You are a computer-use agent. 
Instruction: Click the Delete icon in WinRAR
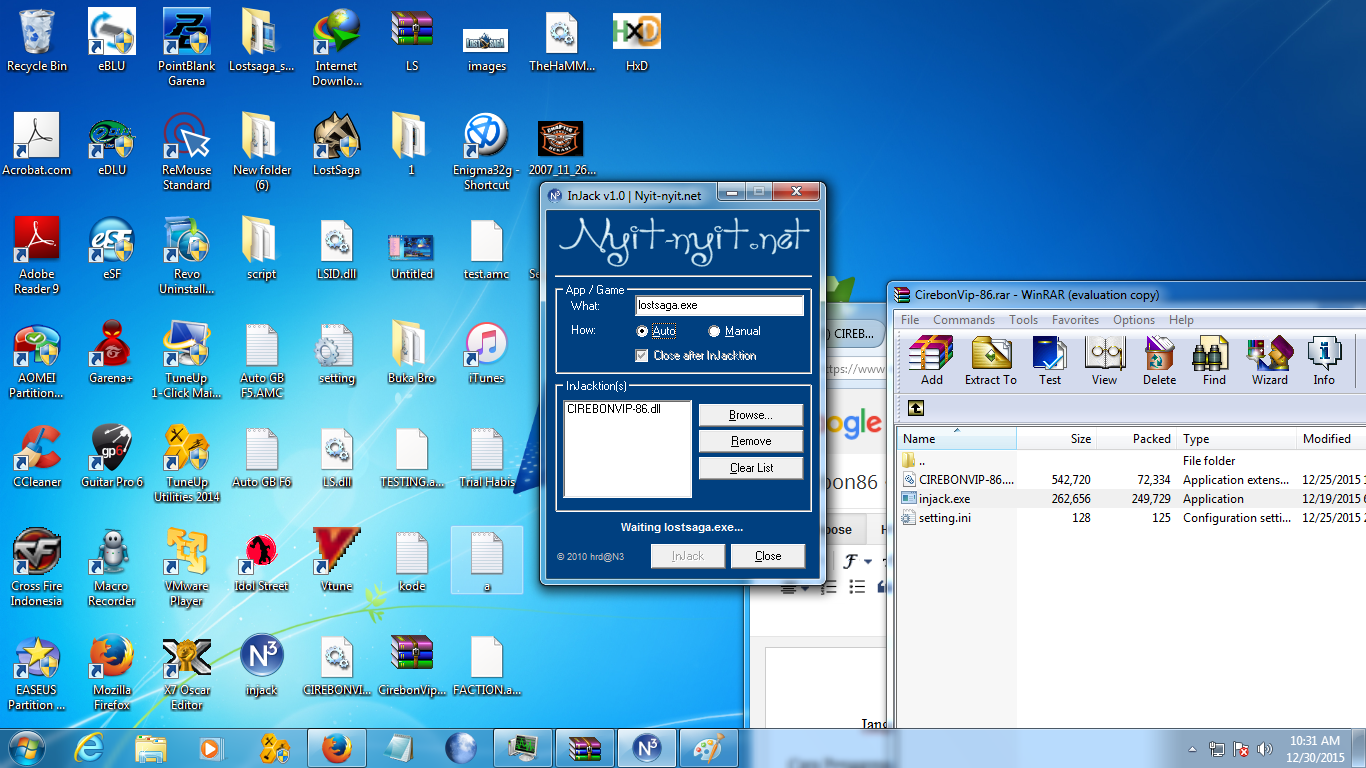pos(1159,361)
